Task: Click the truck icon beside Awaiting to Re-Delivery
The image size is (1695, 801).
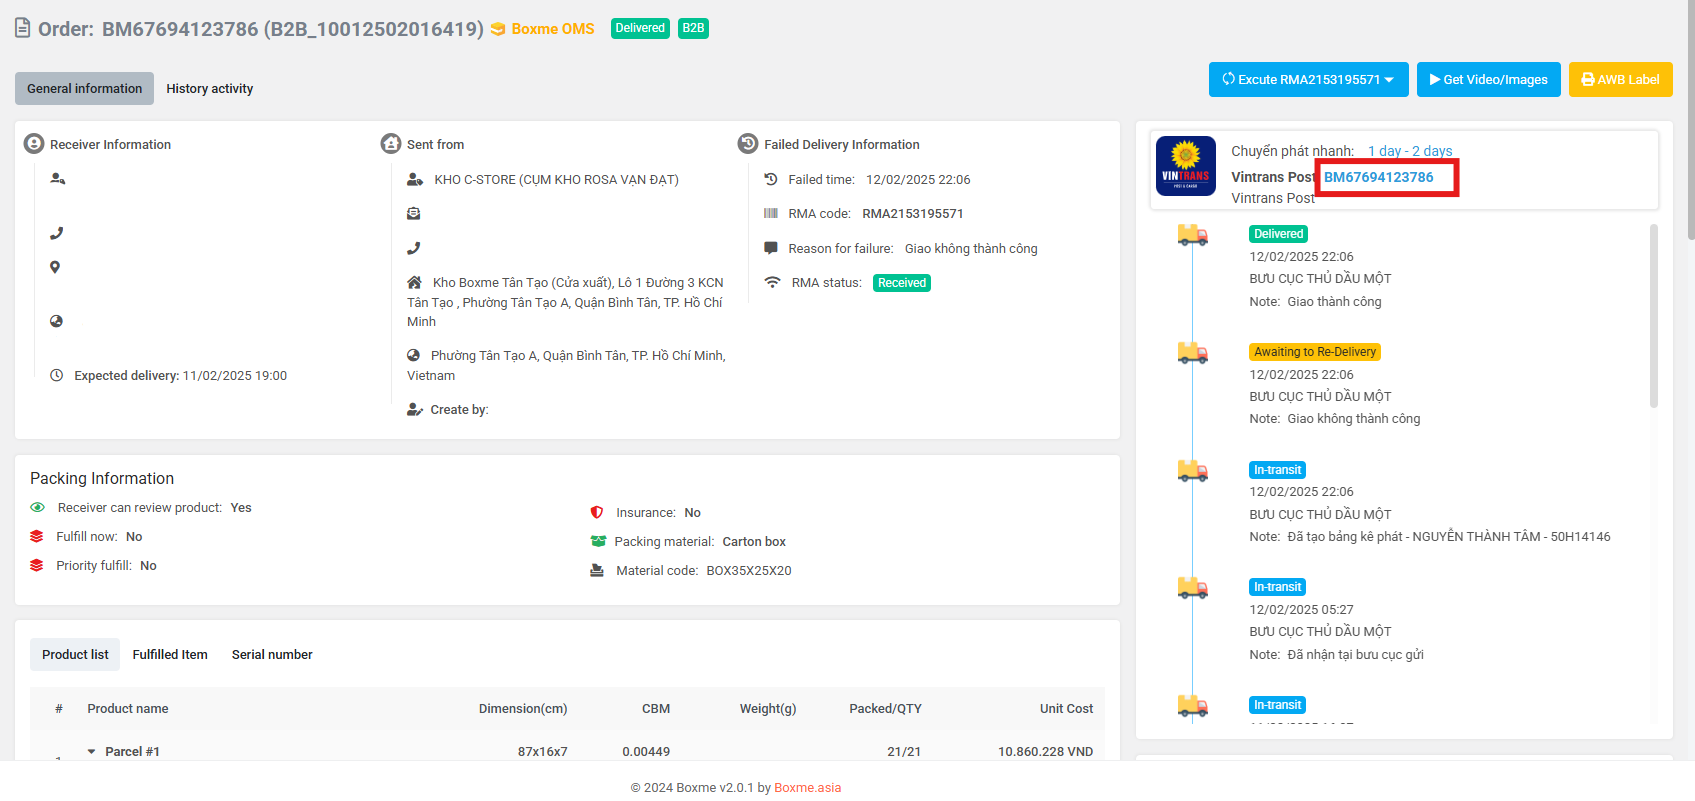Action: click(x=1192, y=352)
